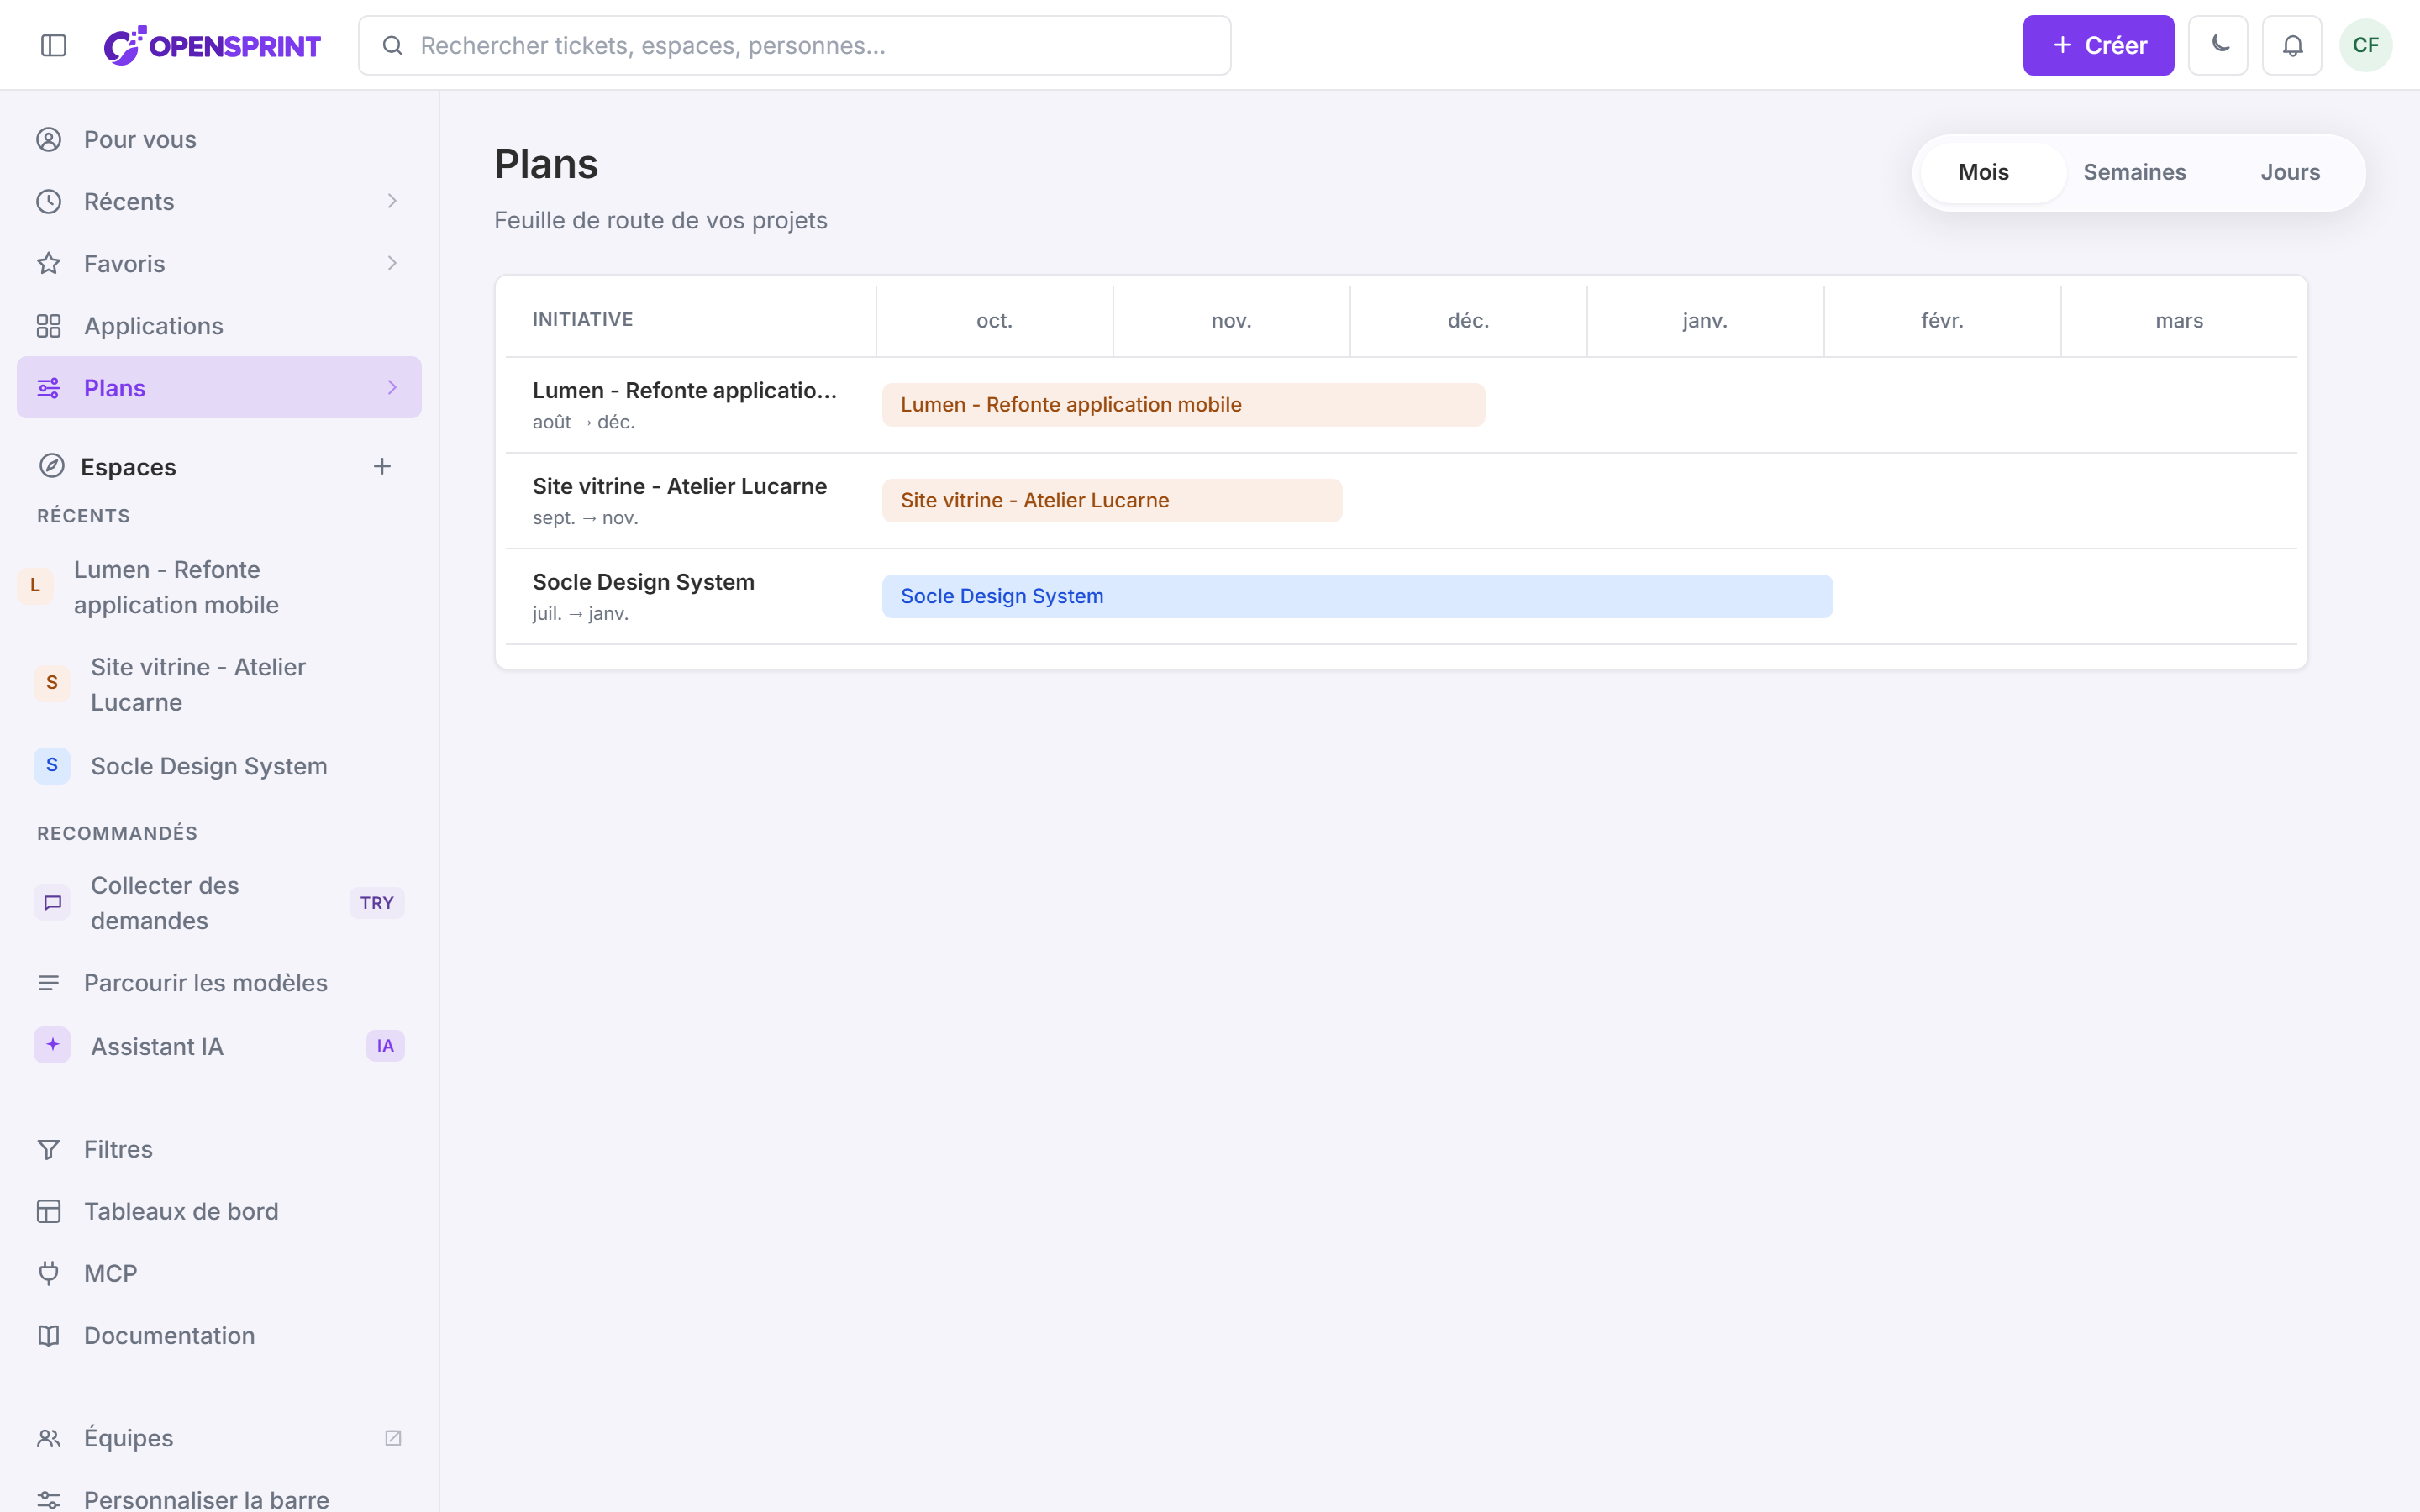Open notifications with the bell icon
Image resolution: width=2420 pixels, height=1512 pixels.
2292,45
